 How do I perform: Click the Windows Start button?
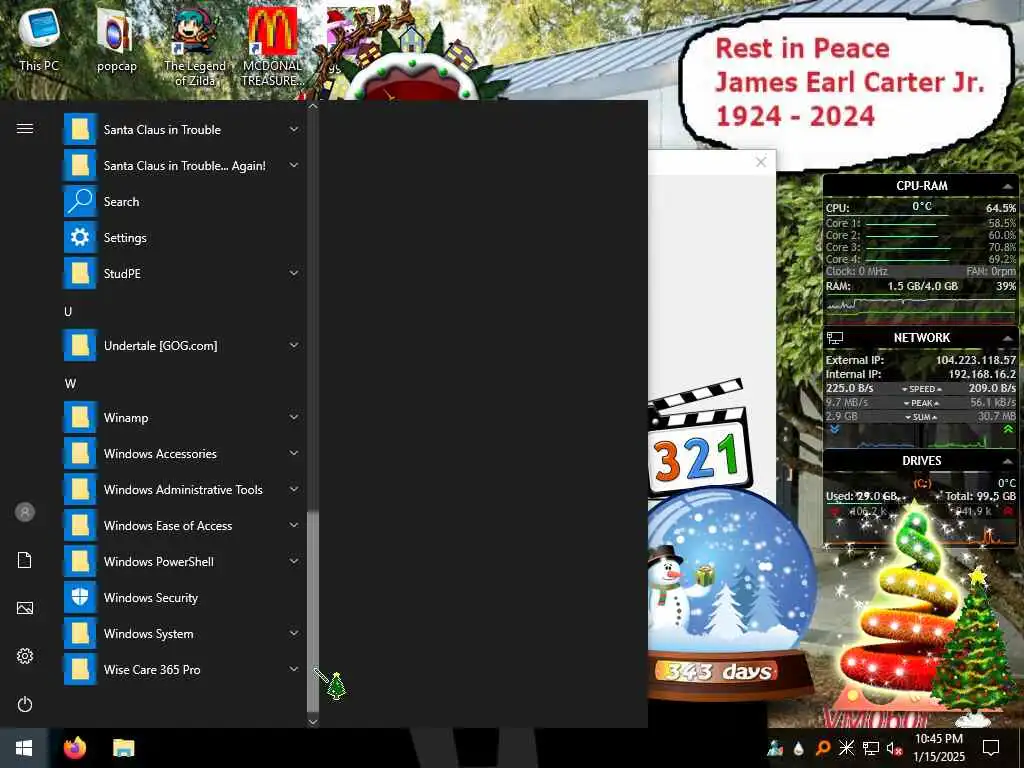[x=24, y=748]
